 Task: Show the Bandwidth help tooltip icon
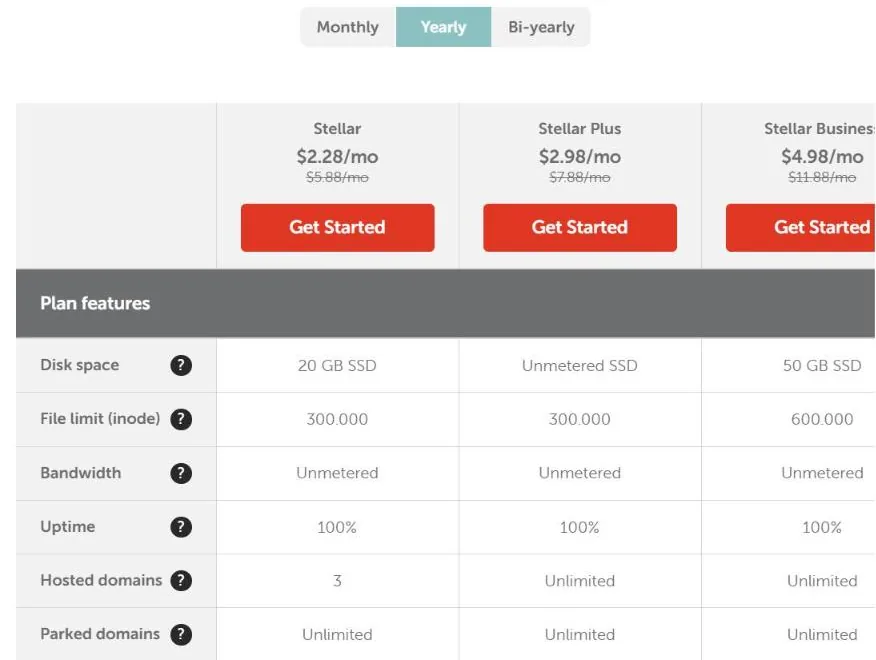(x=181, y=473)
